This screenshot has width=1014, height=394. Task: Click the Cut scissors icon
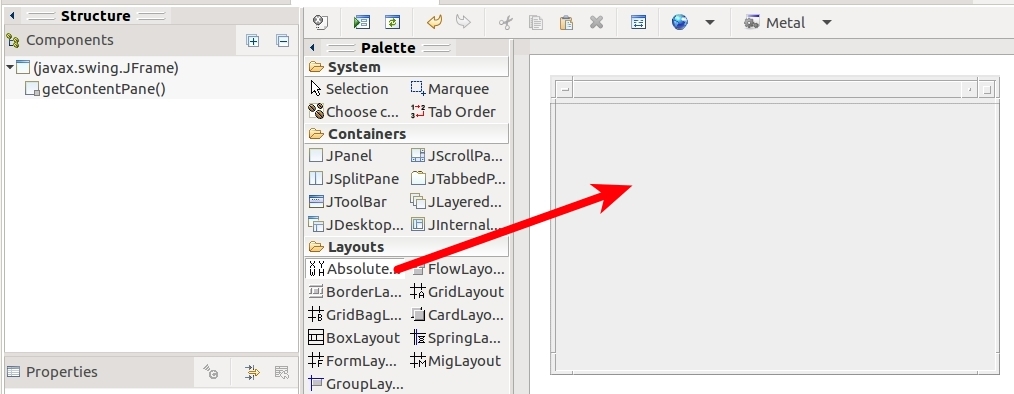pyautogui.click(x=506, y=23)
